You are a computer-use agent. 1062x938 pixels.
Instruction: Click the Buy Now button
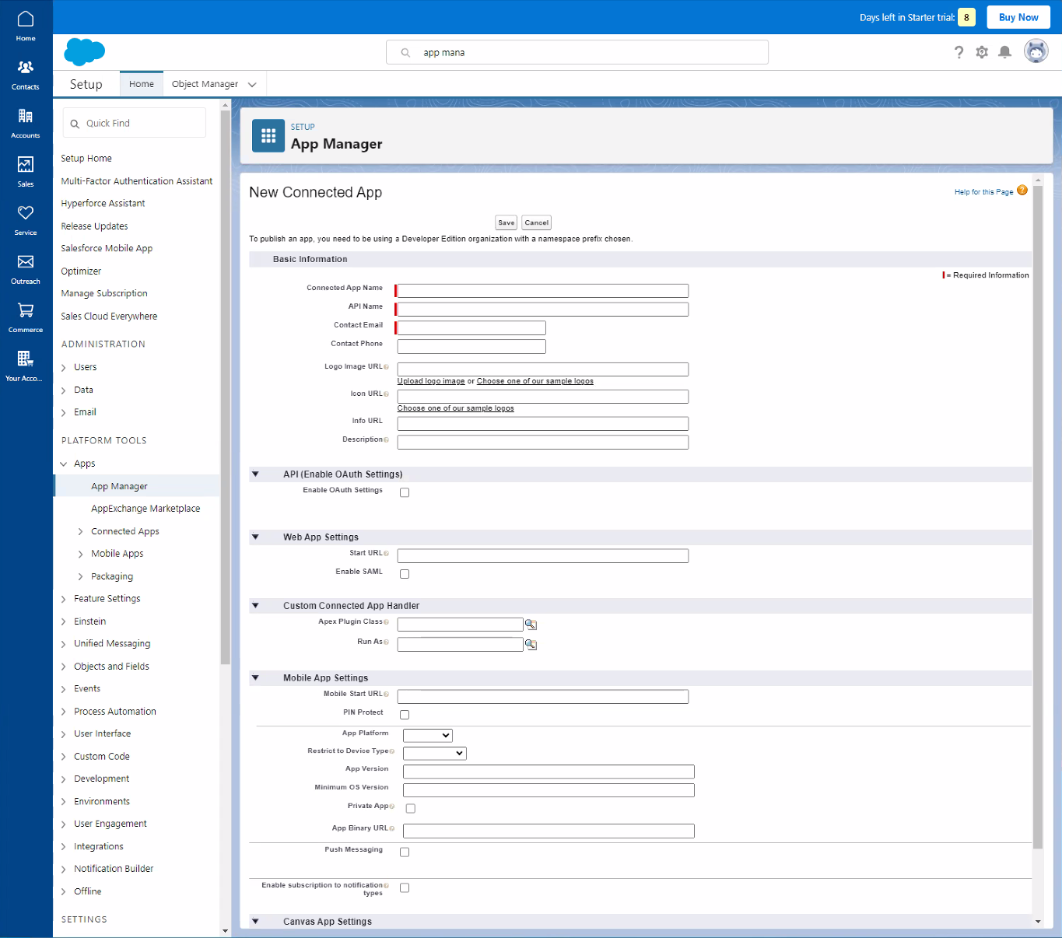[1018, 18]
